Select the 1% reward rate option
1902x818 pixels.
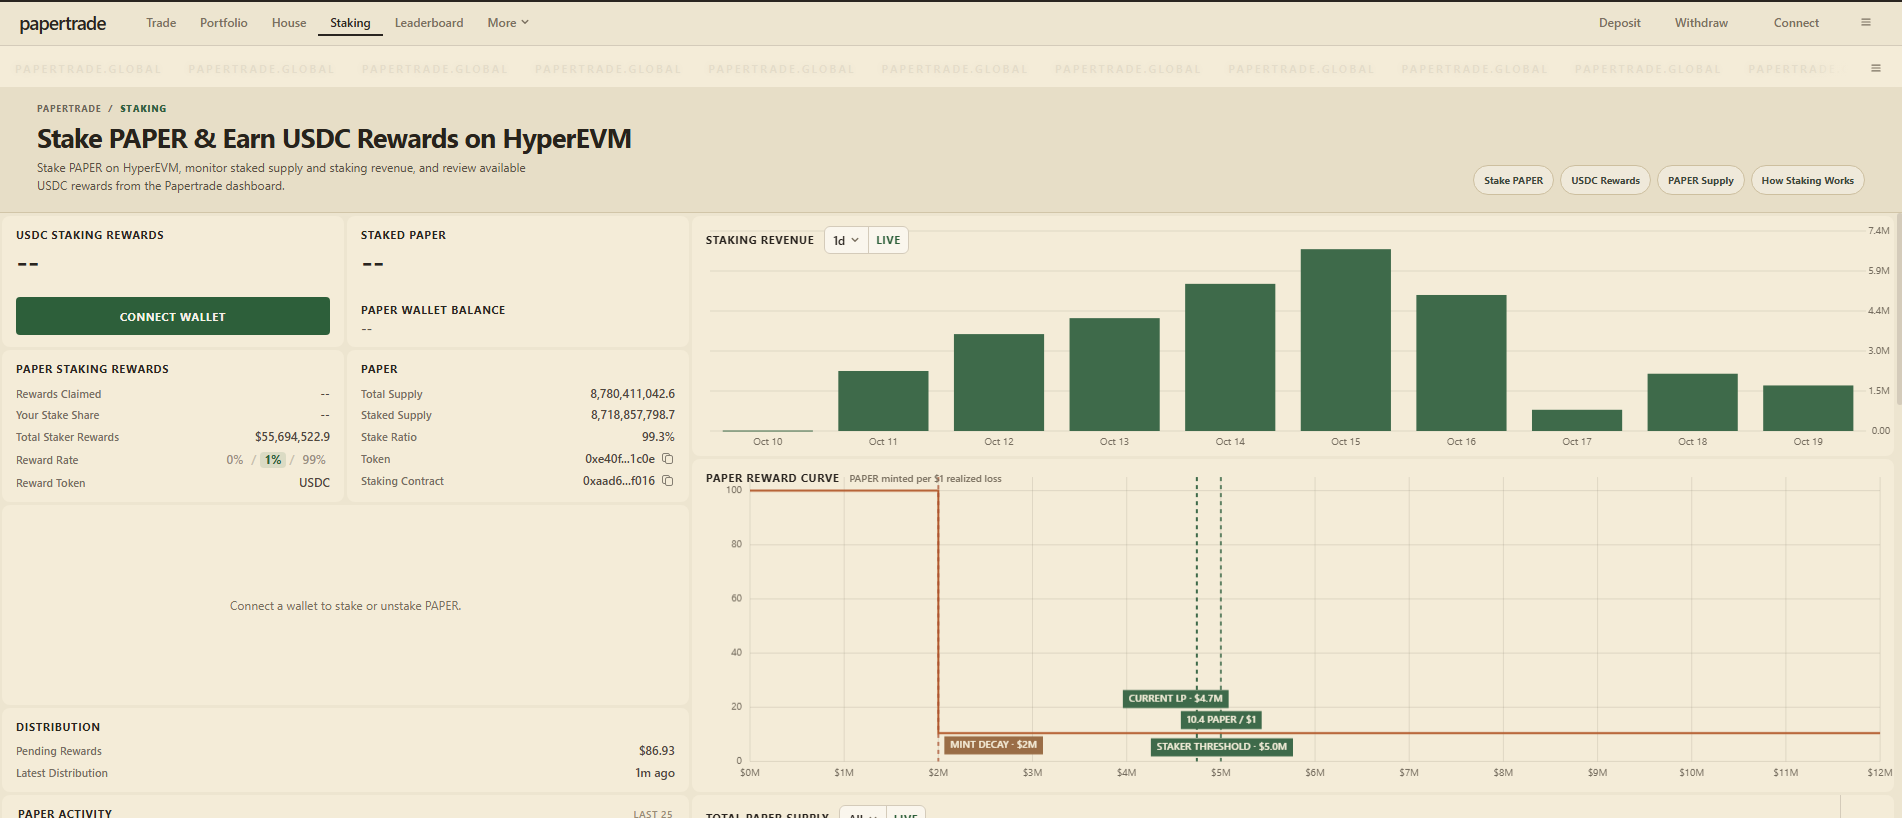(273, 460)
